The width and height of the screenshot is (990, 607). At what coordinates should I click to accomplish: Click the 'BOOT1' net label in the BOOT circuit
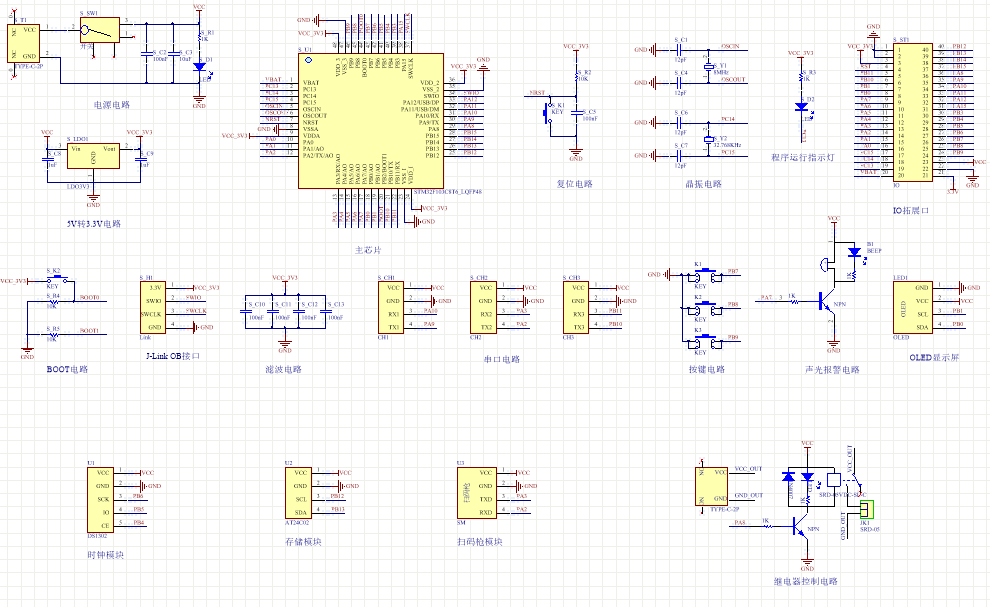point(89,330)
